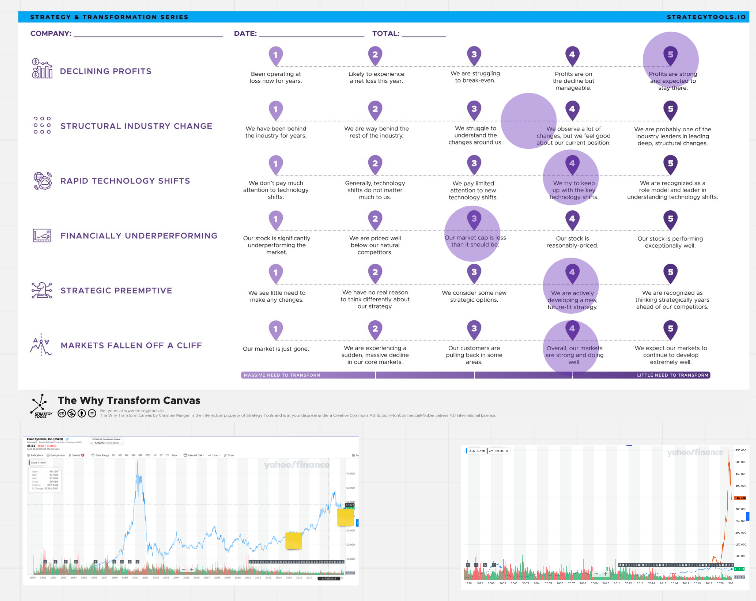The width and height of the screenshot is (756, 601).
Task: Select purple circle on Financially Underperforming score 3
Action: click(x=472, y=233)
